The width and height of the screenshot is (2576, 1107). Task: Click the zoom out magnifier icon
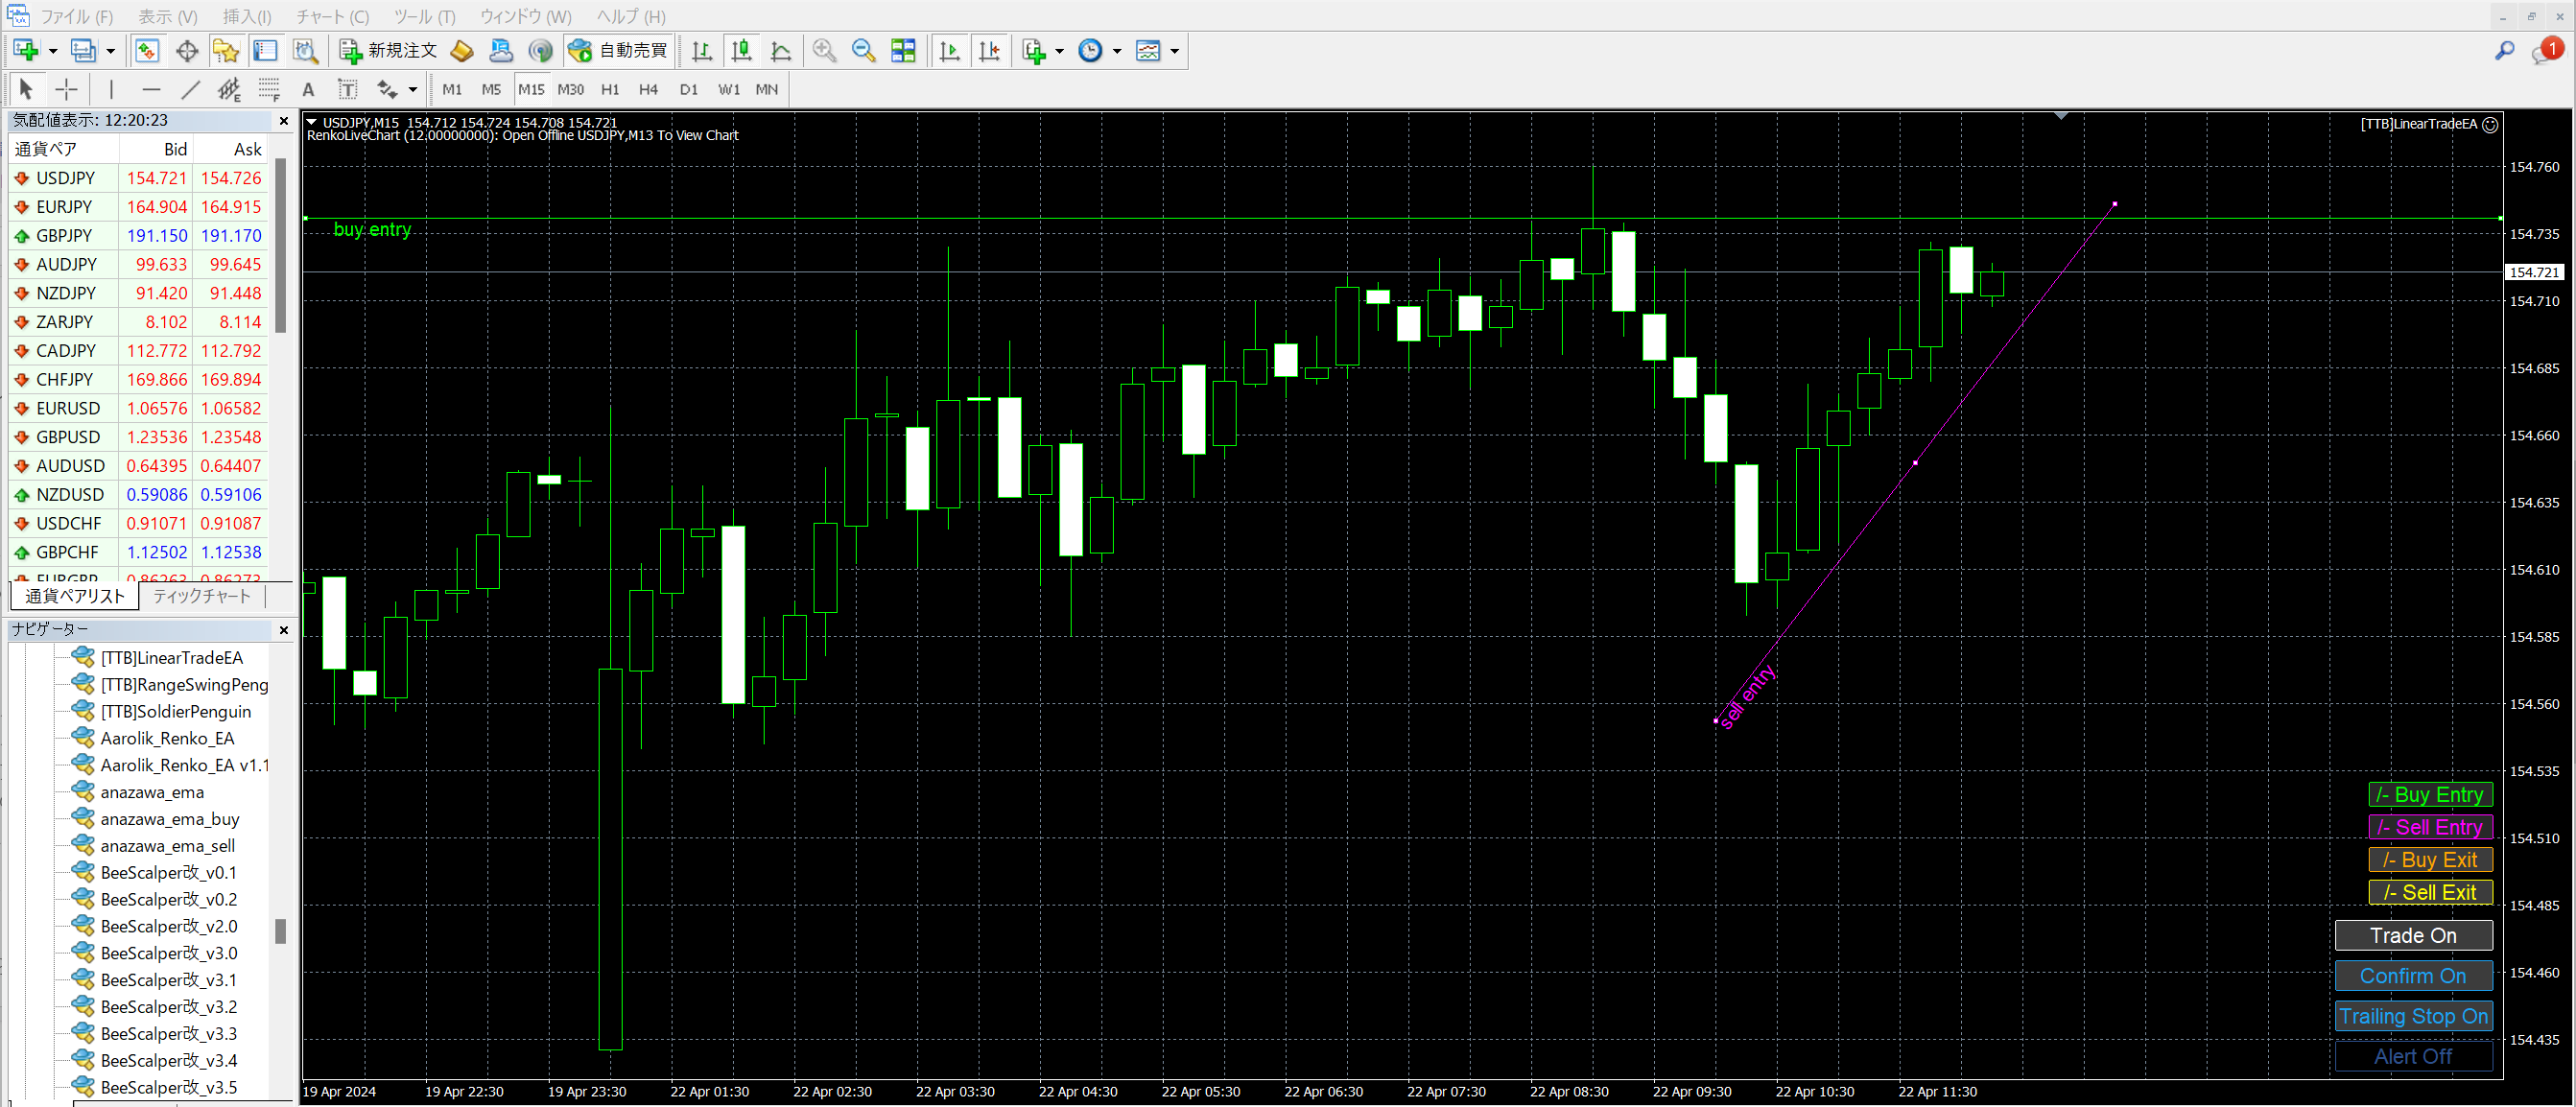(863, 51)
